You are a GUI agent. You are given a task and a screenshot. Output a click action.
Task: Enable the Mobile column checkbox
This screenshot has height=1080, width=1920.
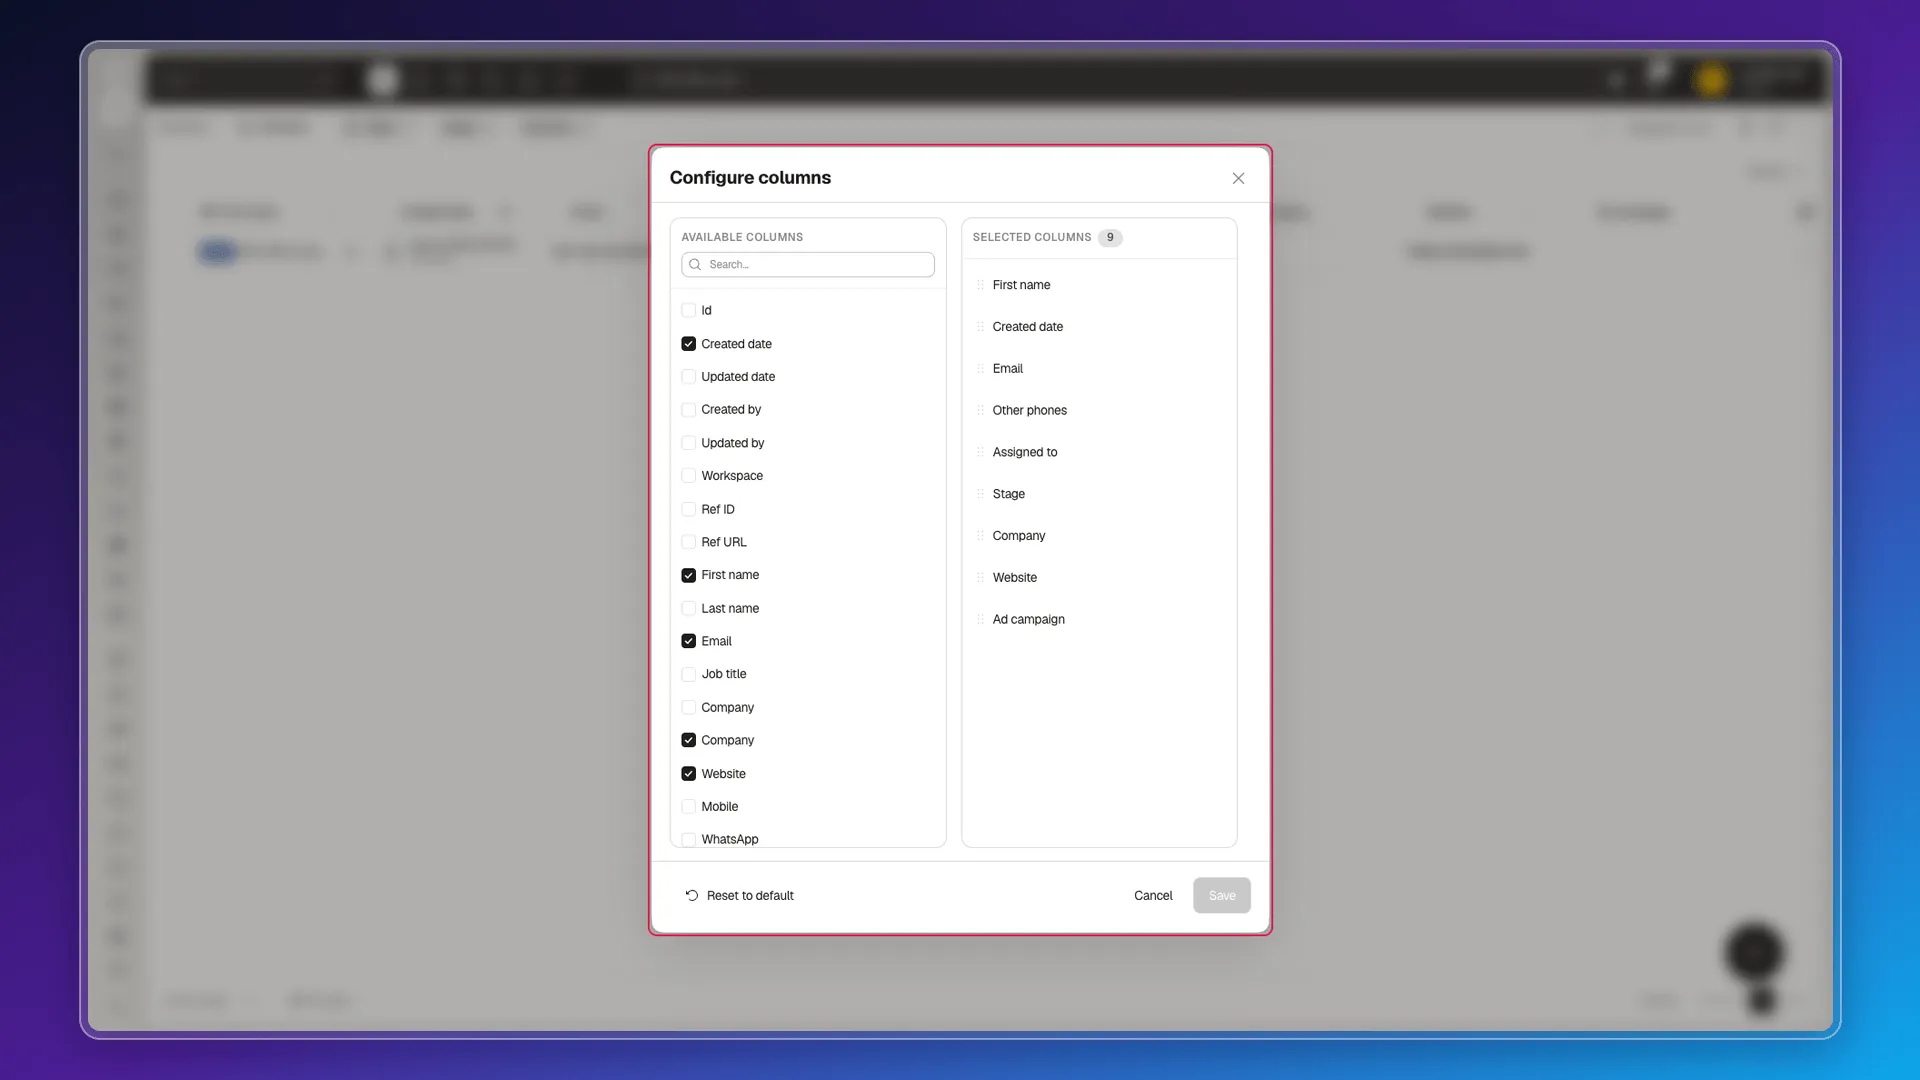688,807
